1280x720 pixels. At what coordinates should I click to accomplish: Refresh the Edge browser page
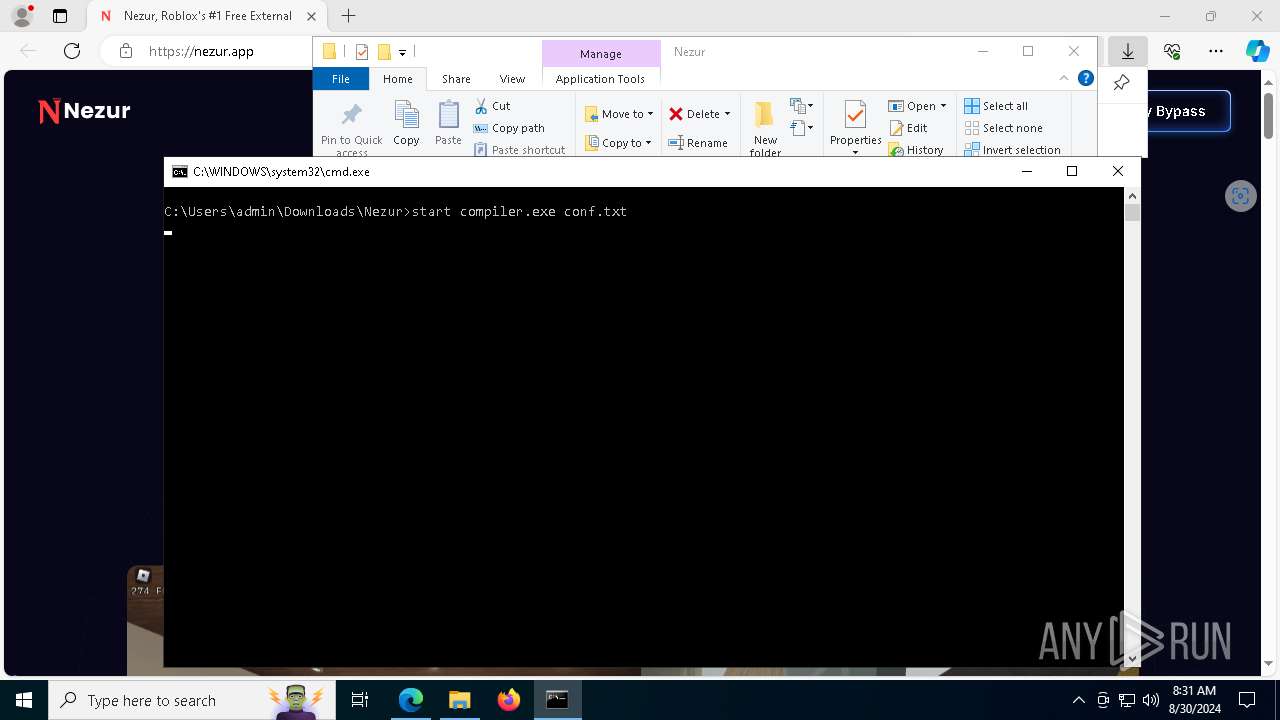point(72,51)
